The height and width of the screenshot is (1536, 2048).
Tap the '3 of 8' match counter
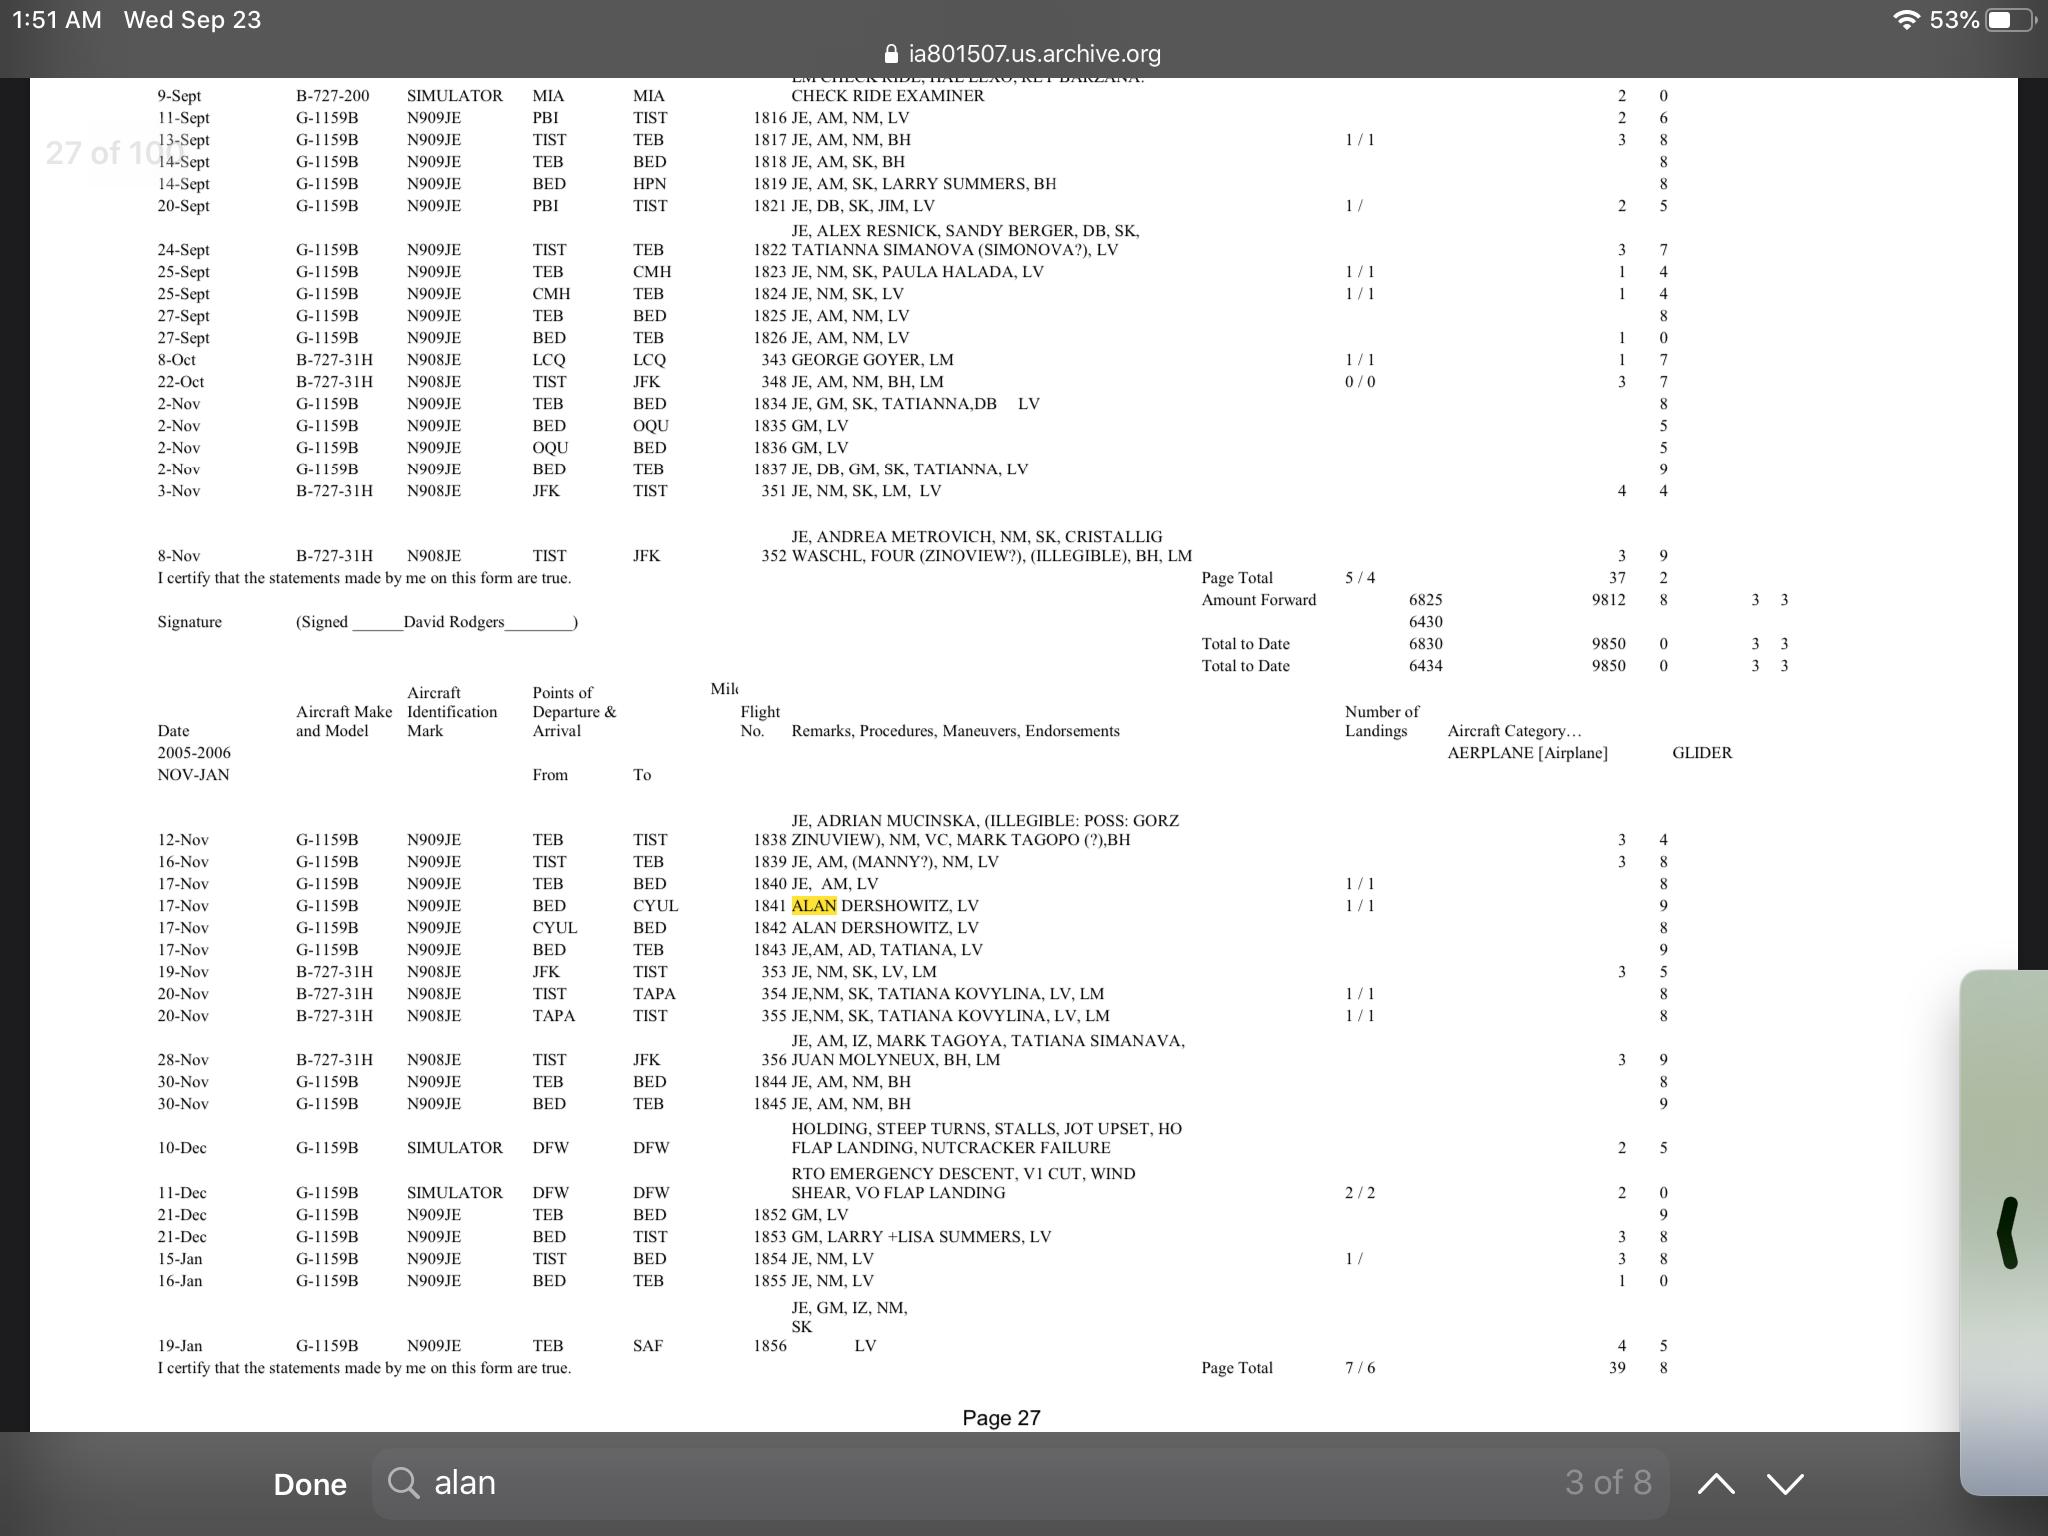[x=1608, y=1483]
